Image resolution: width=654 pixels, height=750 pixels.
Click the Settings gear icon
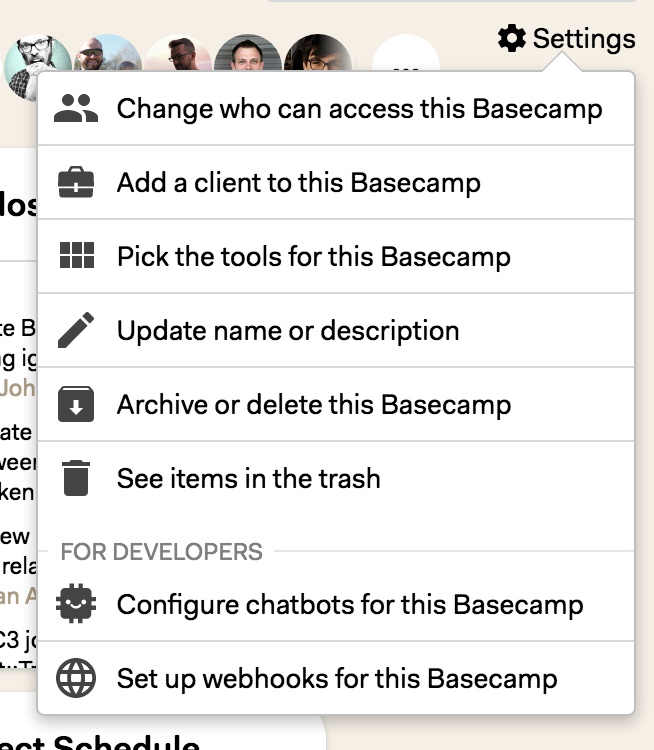point(512,38)
